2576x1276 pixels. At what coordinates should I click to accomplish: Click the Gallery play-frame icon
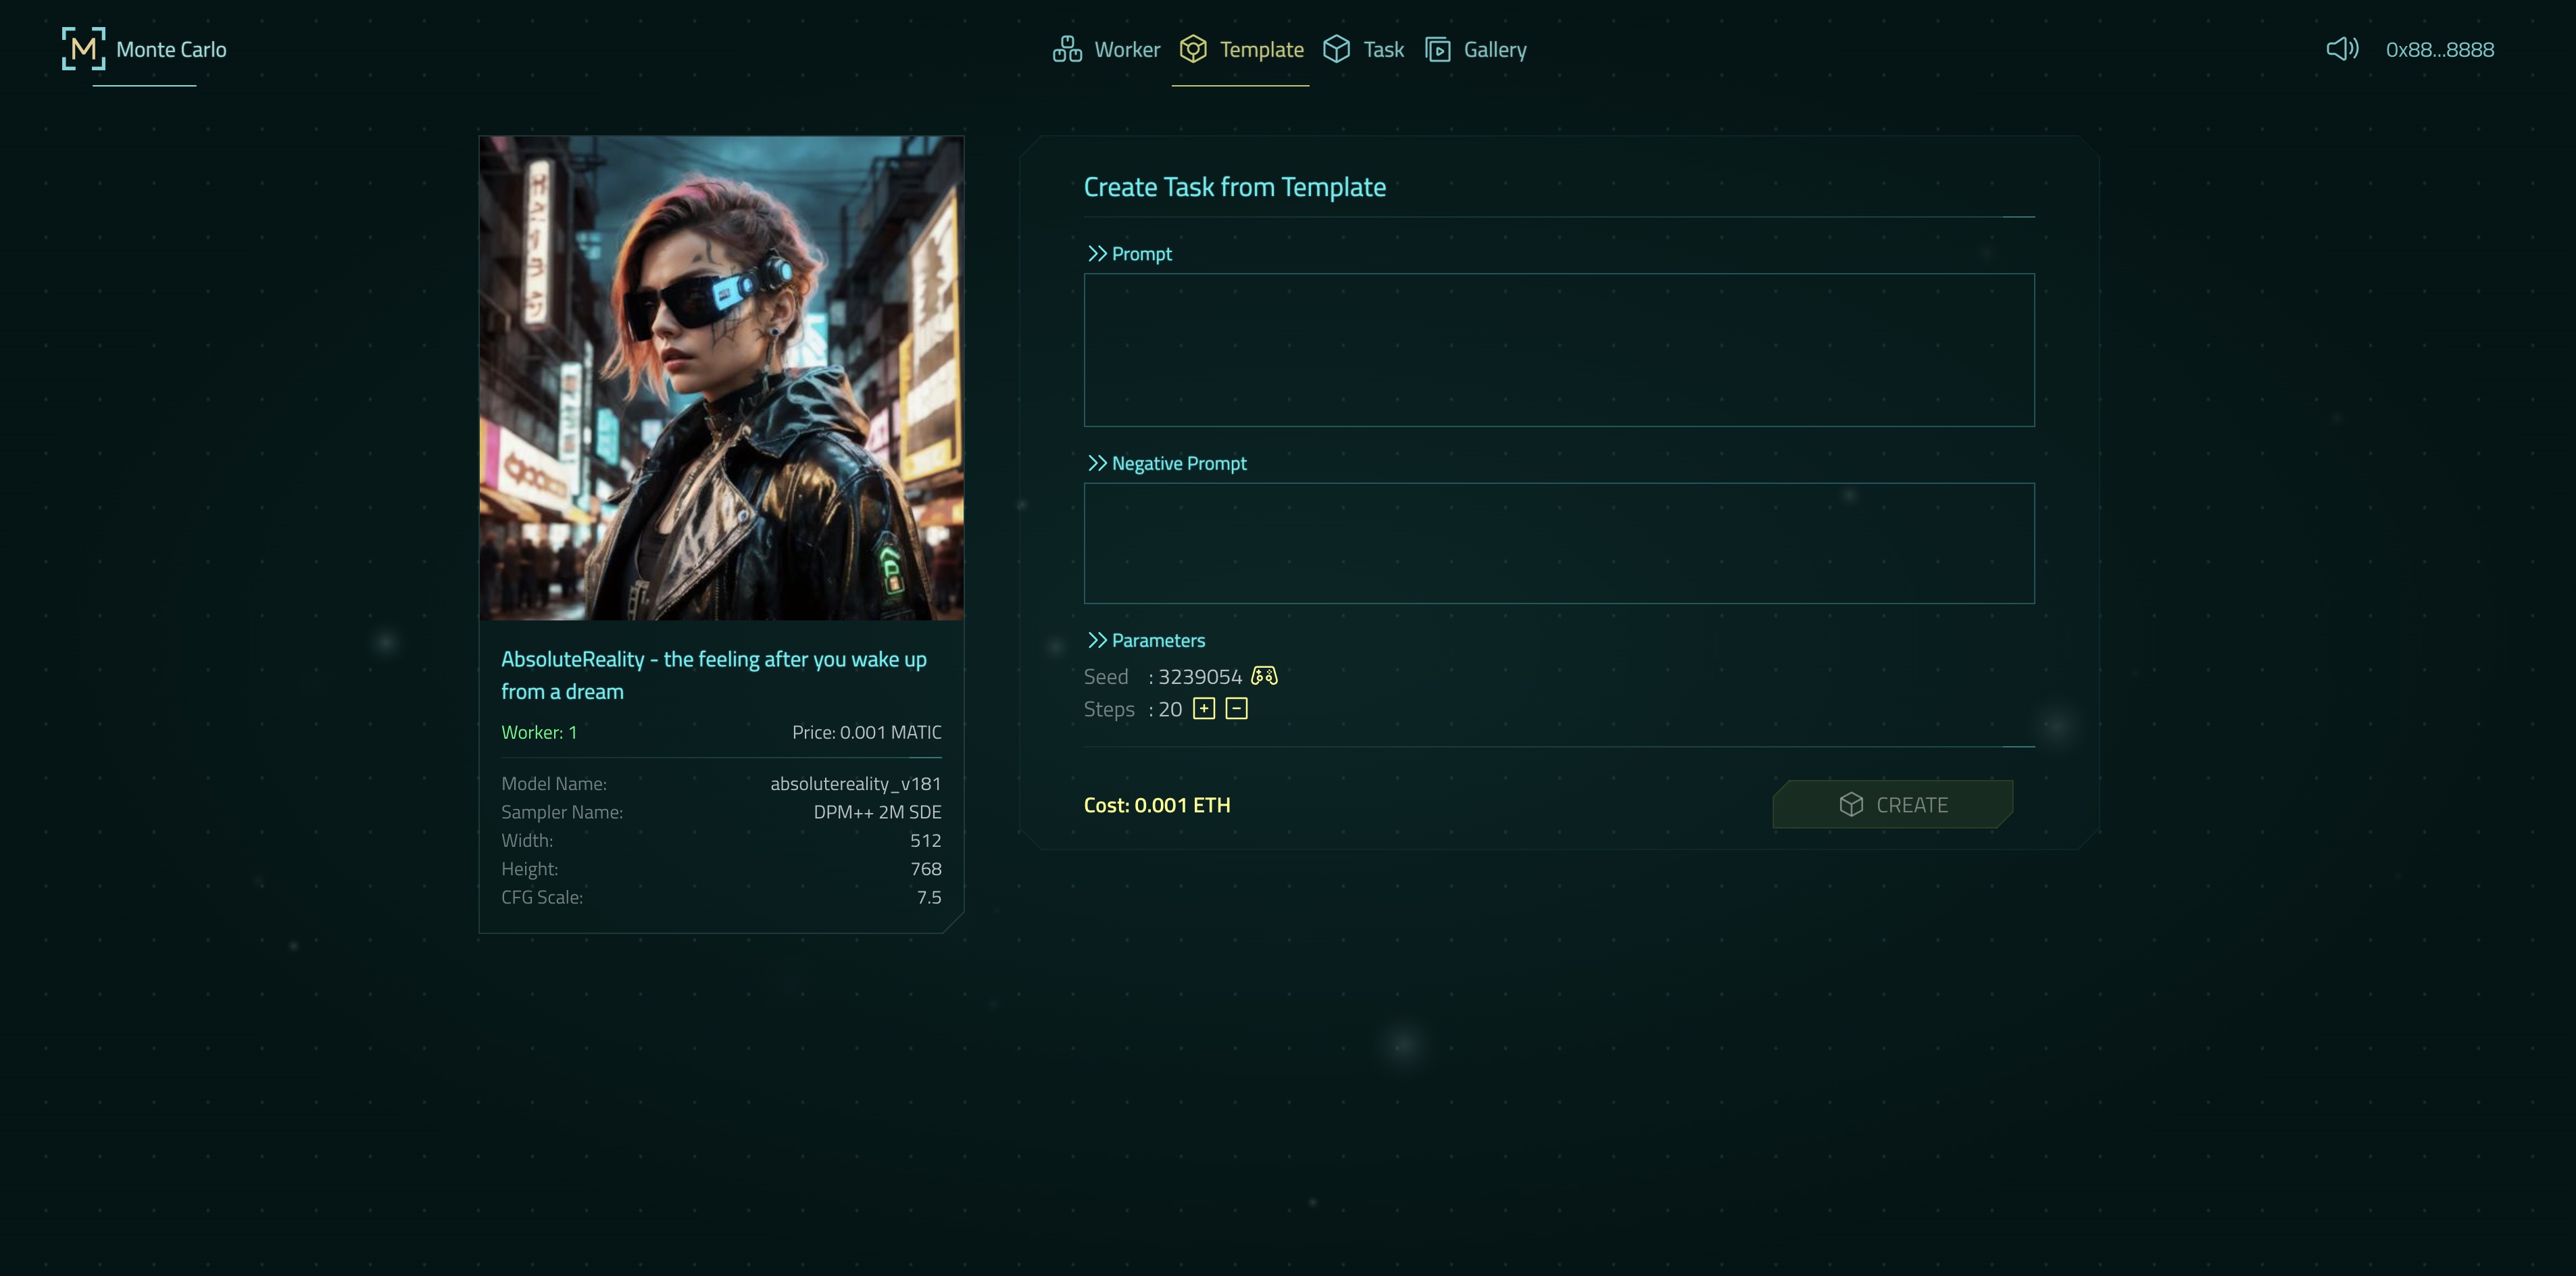1437,49
